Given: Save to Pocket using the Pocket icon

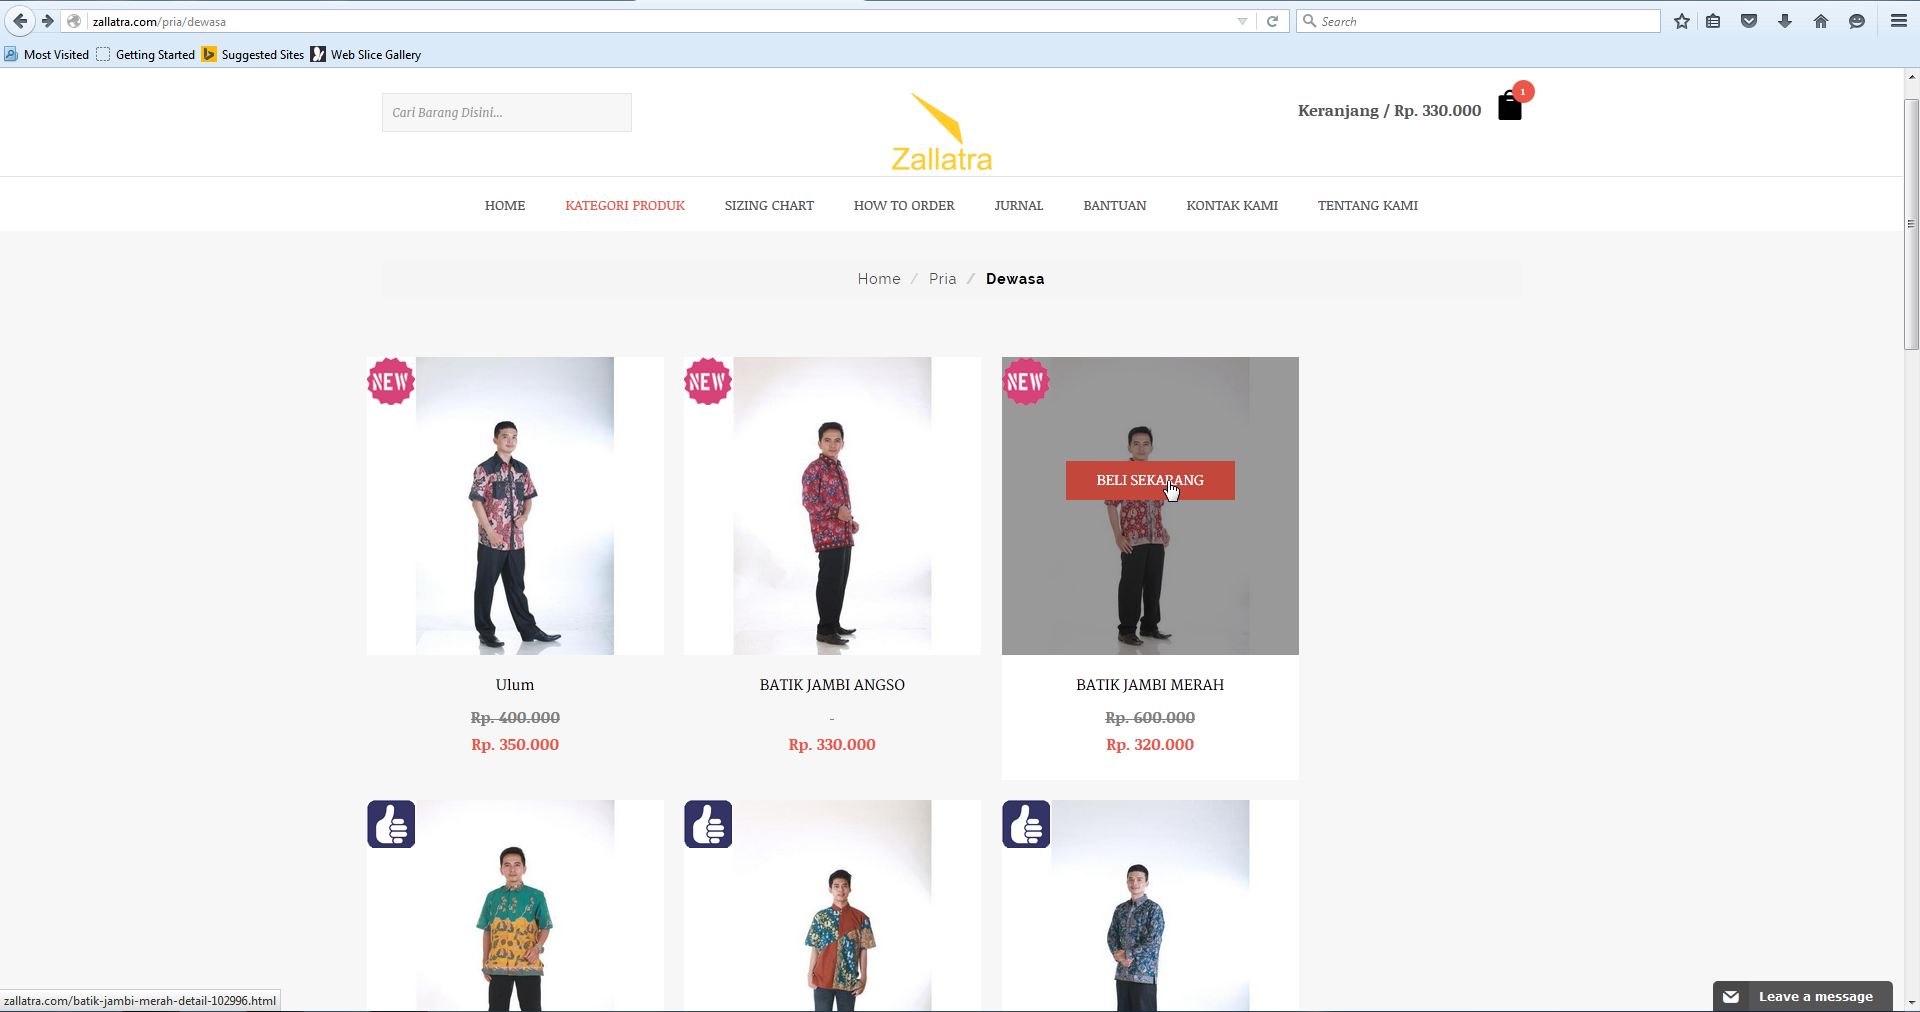Looking at the screenshot, I should click(1749, 21).
